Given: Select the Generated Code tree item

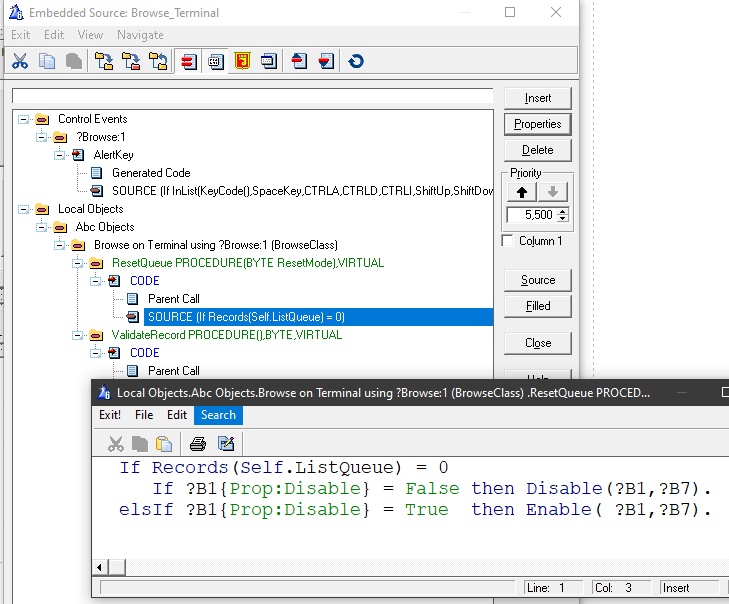Looking at the screenshot, I should 150,173.
